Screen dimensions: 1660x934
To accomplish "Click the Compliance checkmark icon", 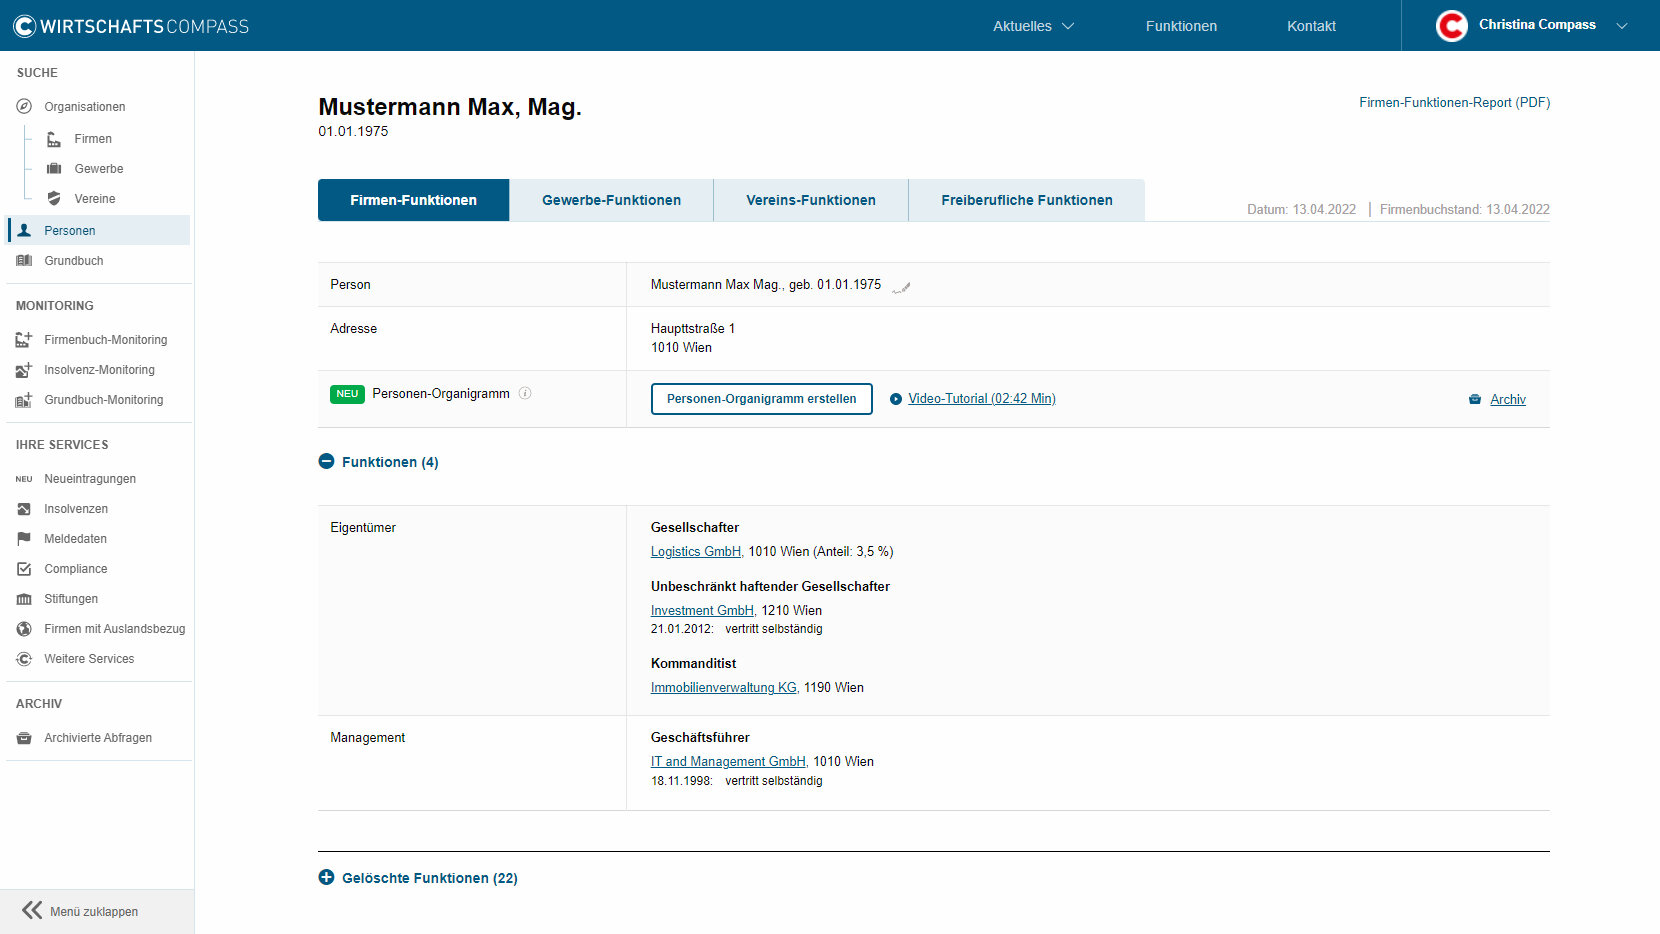I will [24, 569].
